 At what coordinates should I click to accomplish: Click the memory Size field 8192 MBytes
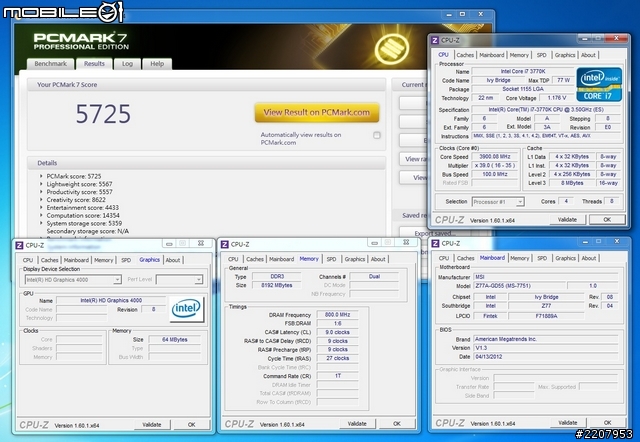point(277,285)
